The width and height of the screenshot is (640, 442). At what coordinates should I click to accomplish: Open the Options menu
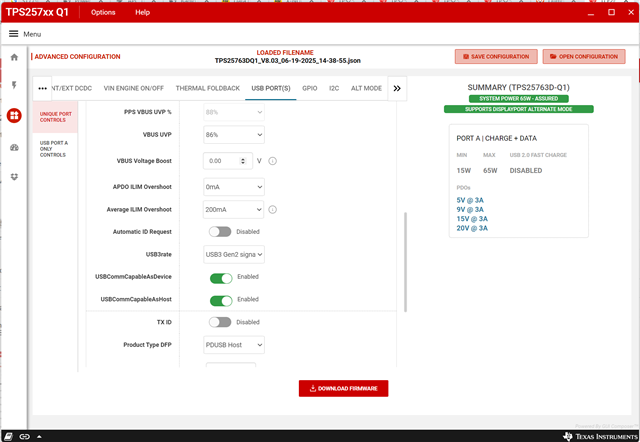click(103, 12)
